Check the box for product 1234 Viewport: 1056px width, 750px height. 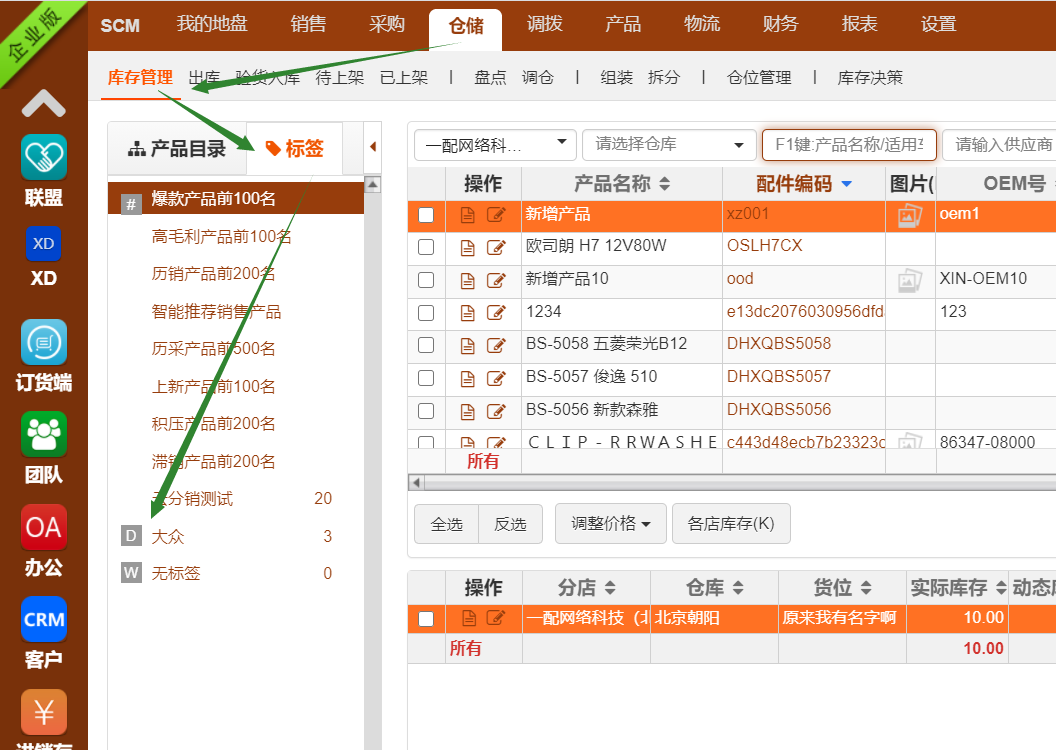pos(426,313)
